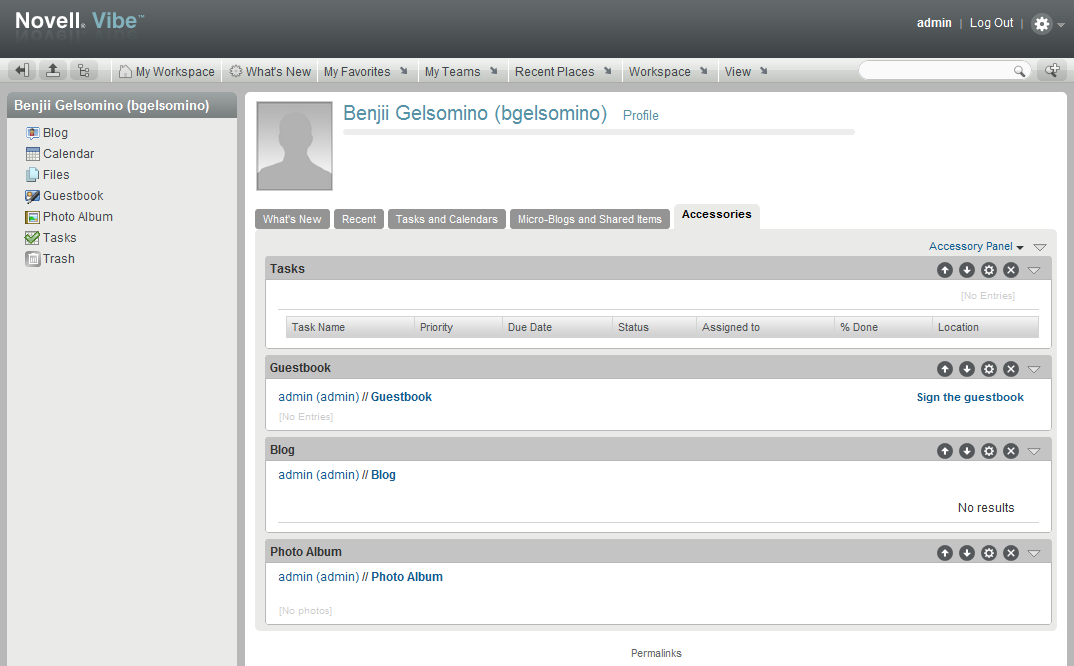The height and width of the screenshot is (666, 1074).
Task: Open the Micro-Blogs and Shared Items tab
Action: point(589,219)
